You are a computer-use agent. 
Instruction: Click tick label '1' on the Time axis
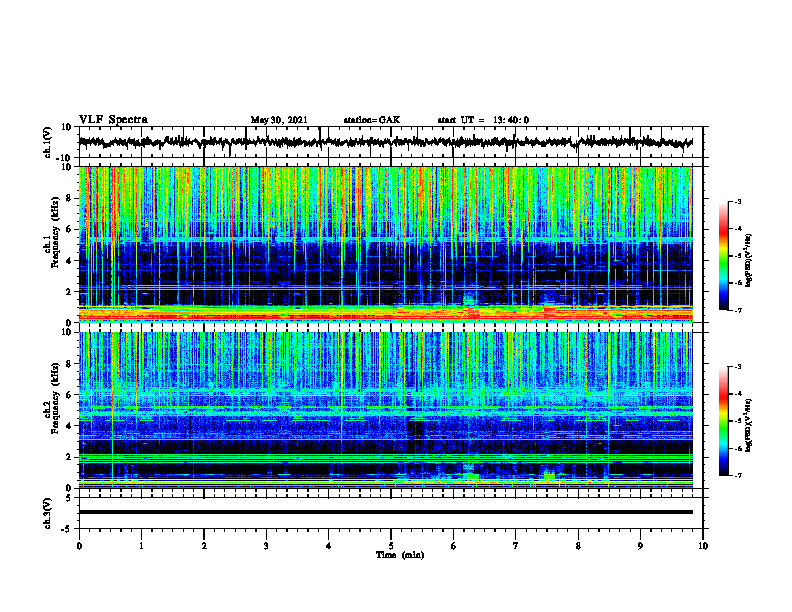(141, 546)
